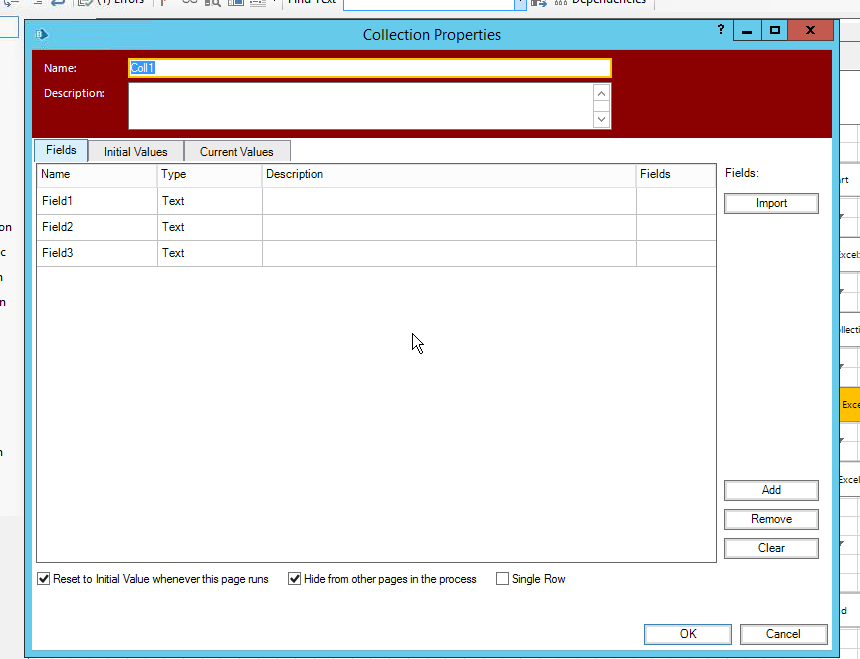Screen dimensions: 860x659
Task: Maximize the Collection Properties dialog
Action: point(774,30)
